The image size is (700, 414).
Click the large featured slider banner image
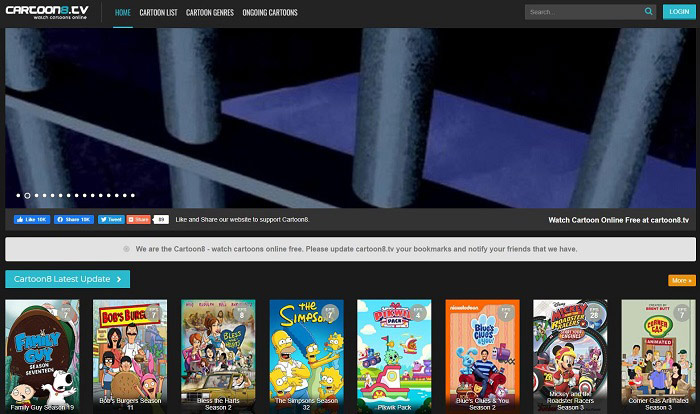click(350, 118)
